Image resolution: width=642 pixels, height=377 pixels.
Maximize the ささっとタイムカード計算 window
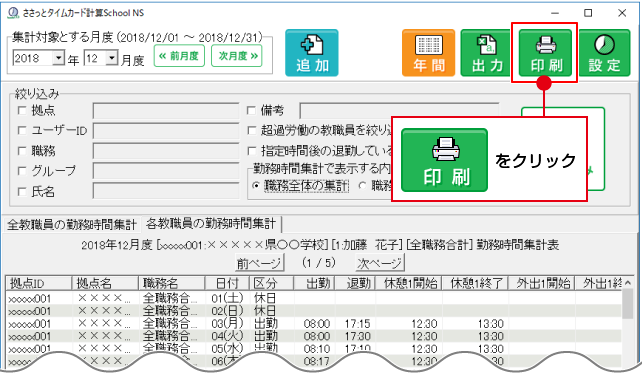point(588,13)
